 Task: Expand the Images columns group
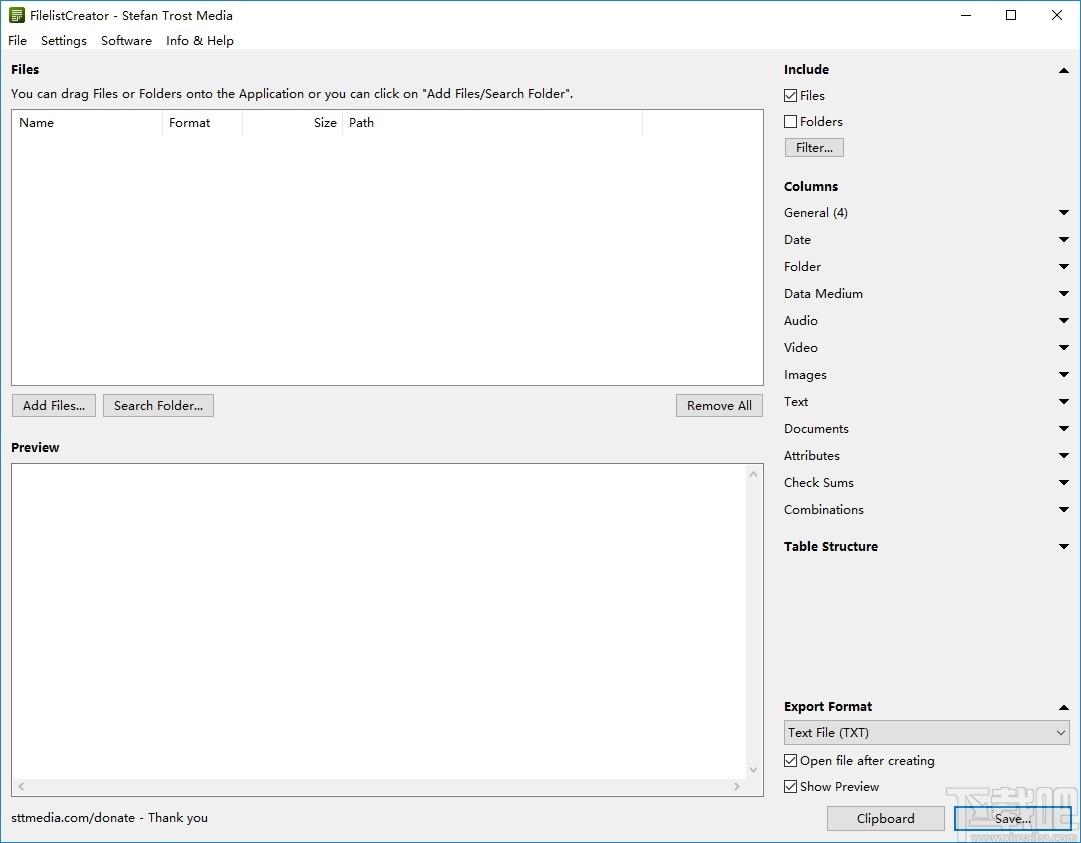[x=1064, y=375]
